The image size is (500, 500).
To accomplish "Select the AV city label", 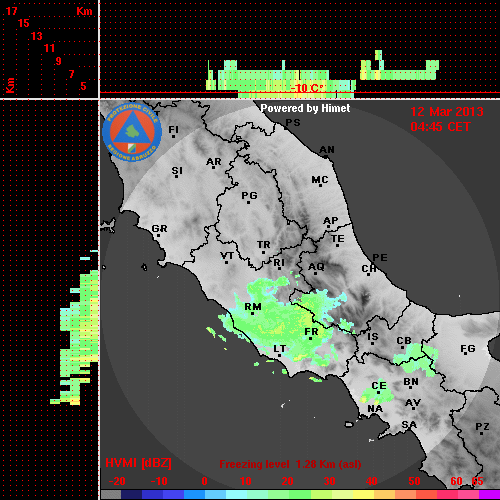I will pos(413,403).
